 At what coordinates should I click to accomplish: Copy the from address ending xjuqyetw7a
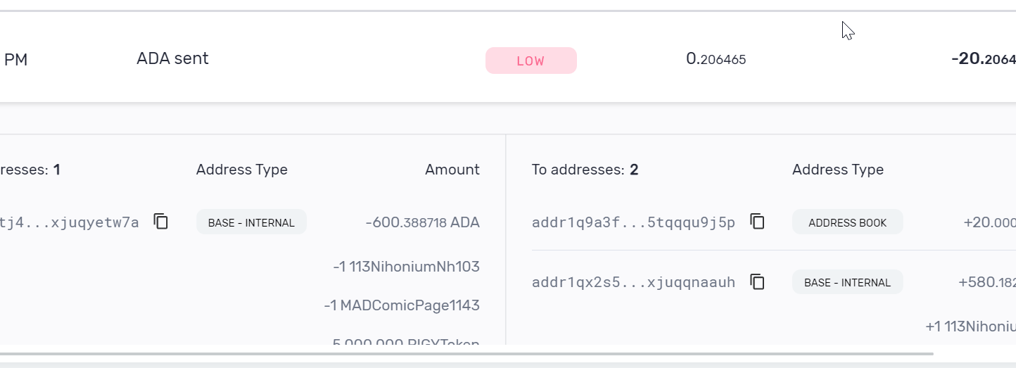pos(161,222)
